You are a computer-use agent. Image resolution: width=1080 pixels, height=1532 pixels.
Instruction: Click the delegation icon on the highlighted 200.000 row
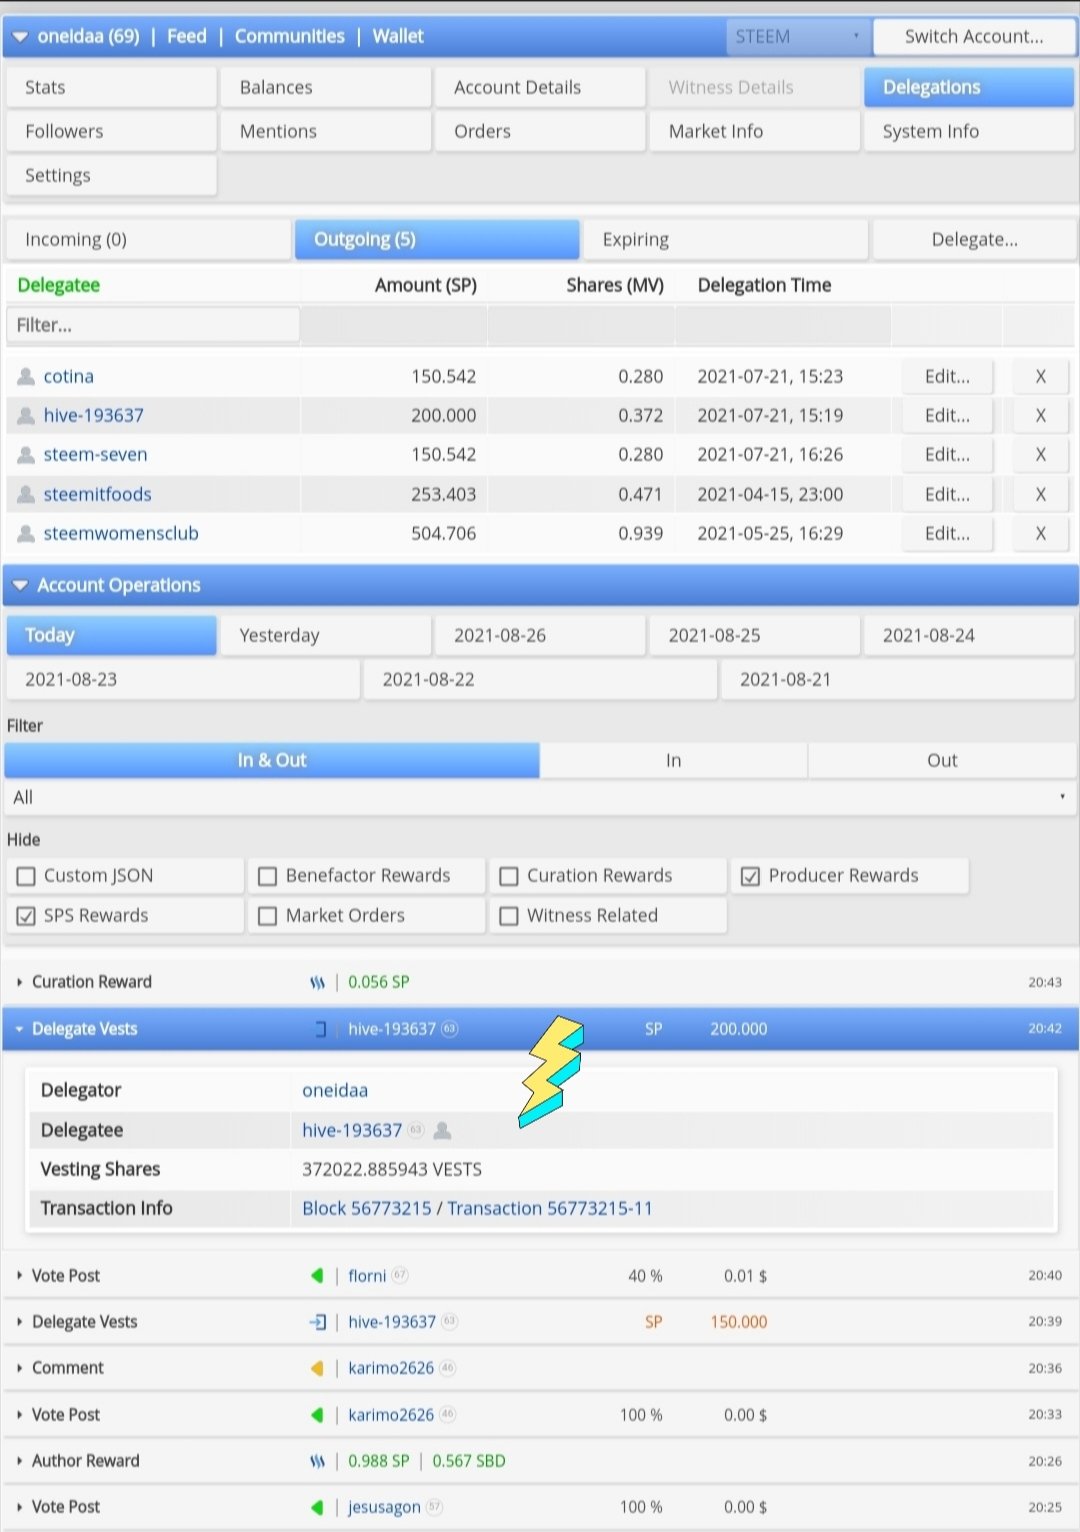[320, 1029]
